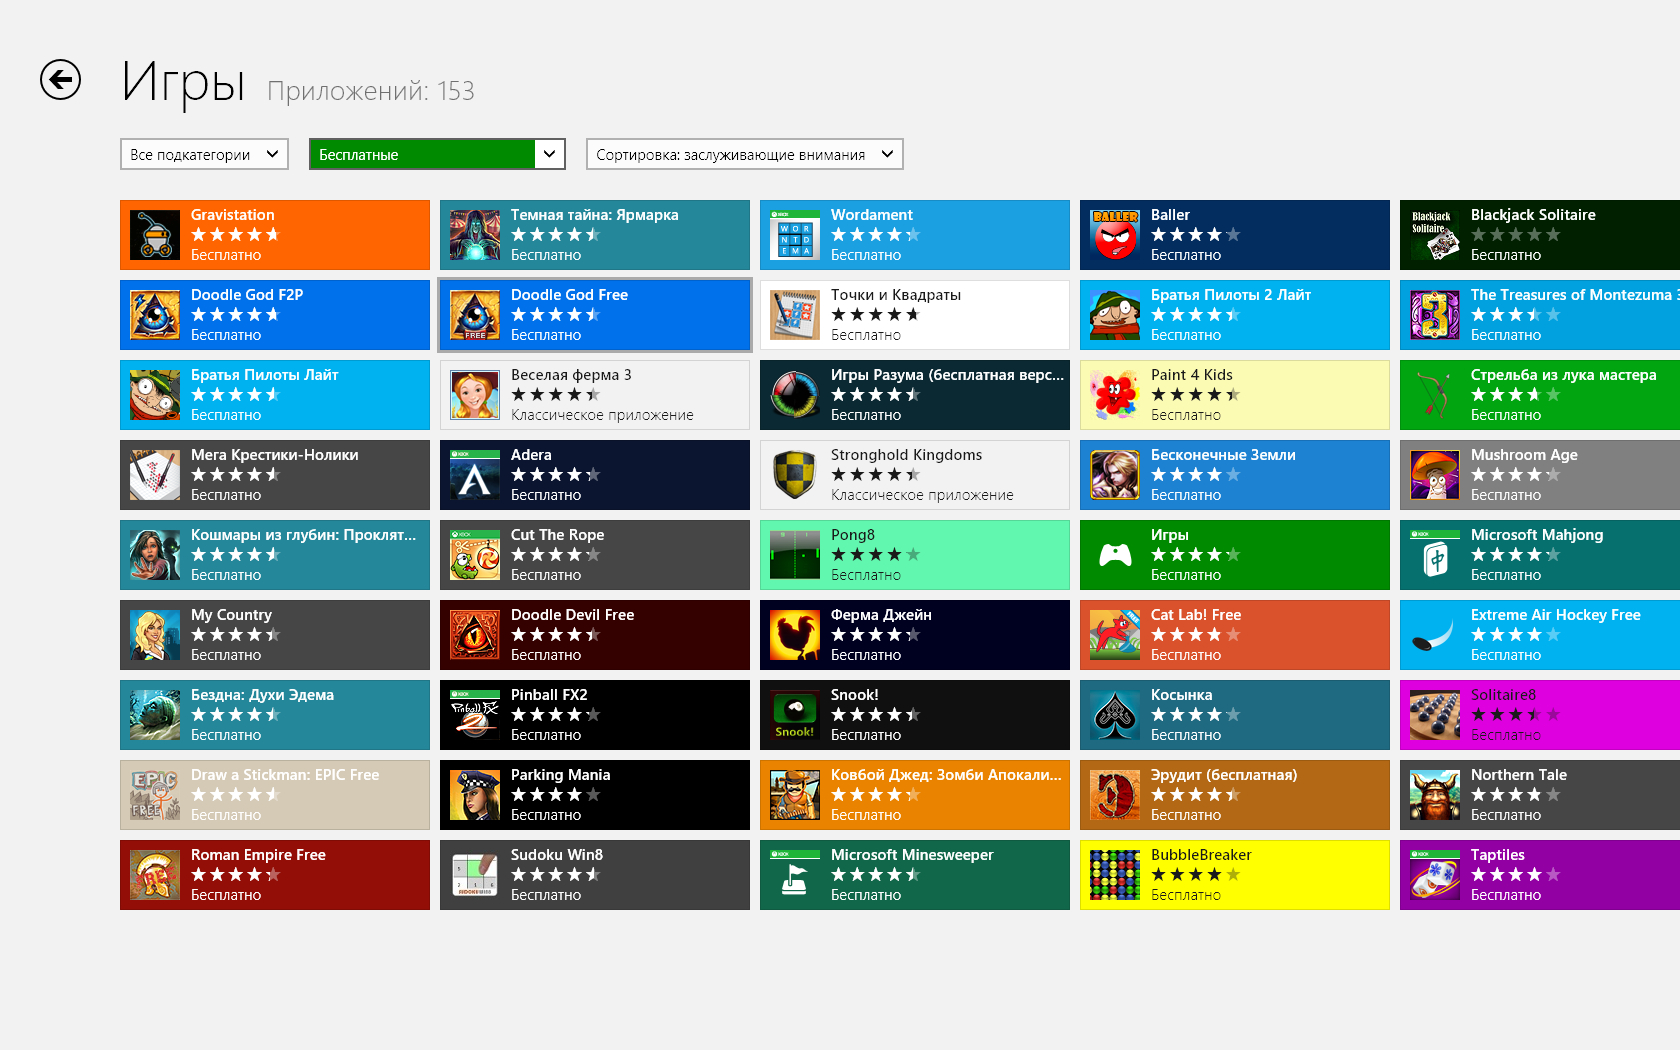This screenshot has width=1680, height=1050.
Task: Click the Косынка spade icon
Action: coord(1115,715)
